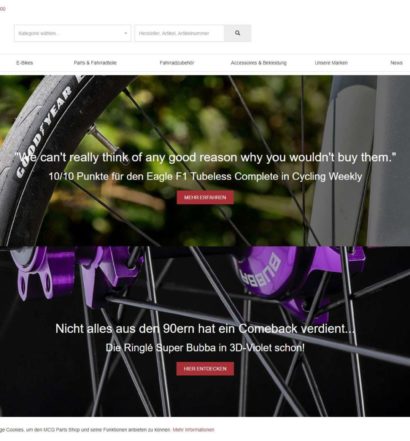Click the small red link at top left
This screenshot has height=441, width=410.
pyautogui.click(x=3, y=9)
